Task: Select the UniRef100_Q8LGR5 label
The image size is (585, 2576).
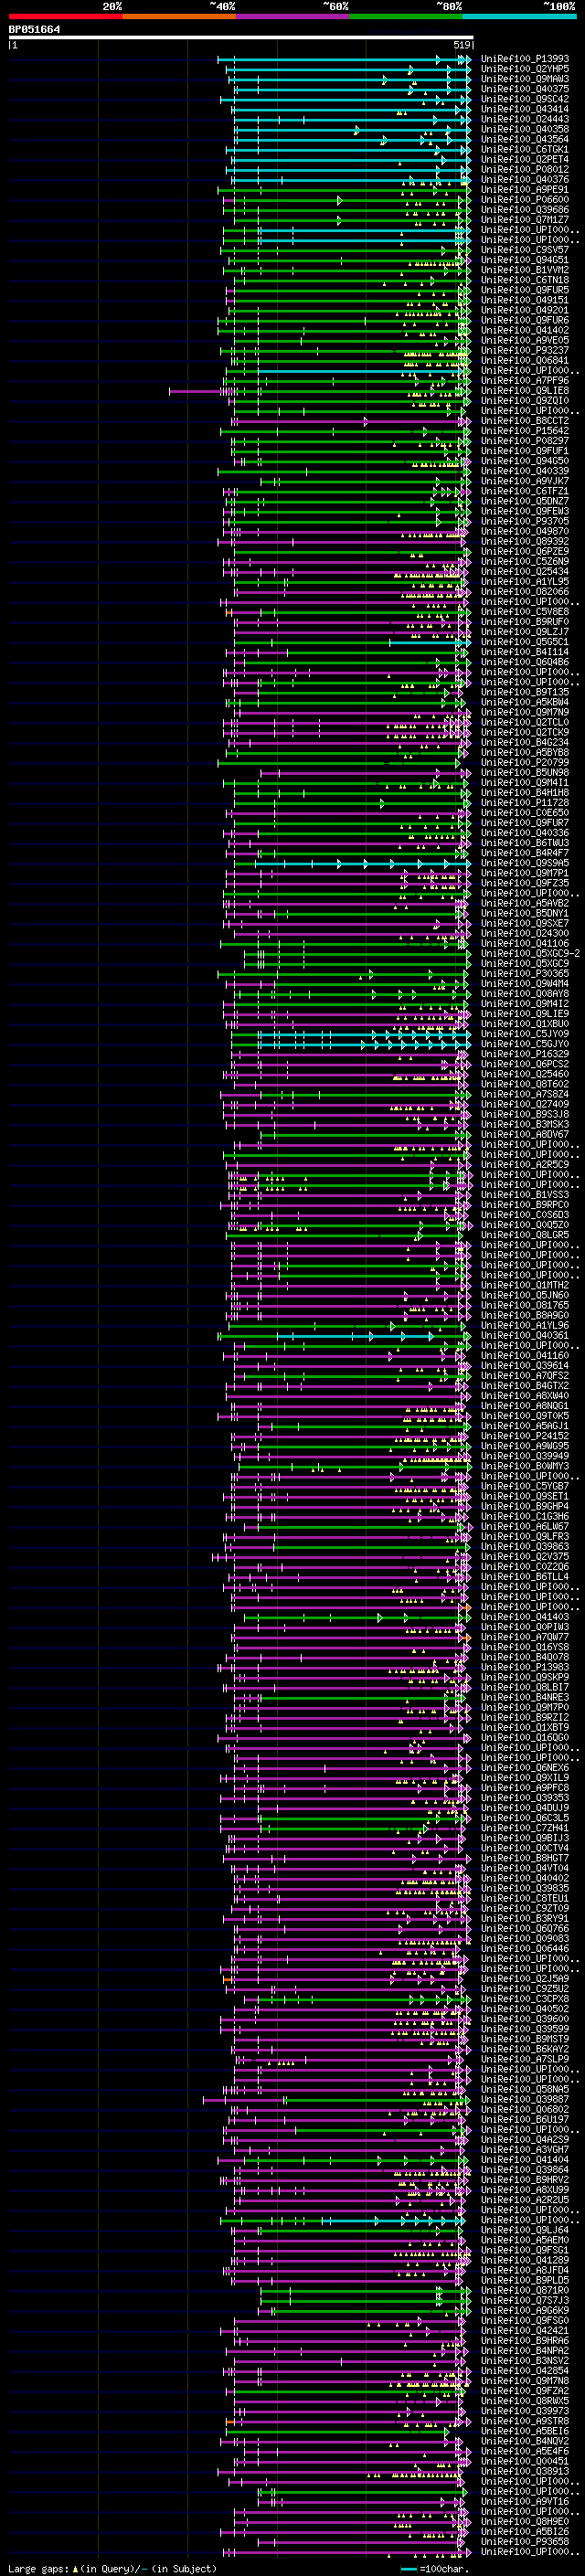Action: pyautogui.click(x=524, y=1235)
